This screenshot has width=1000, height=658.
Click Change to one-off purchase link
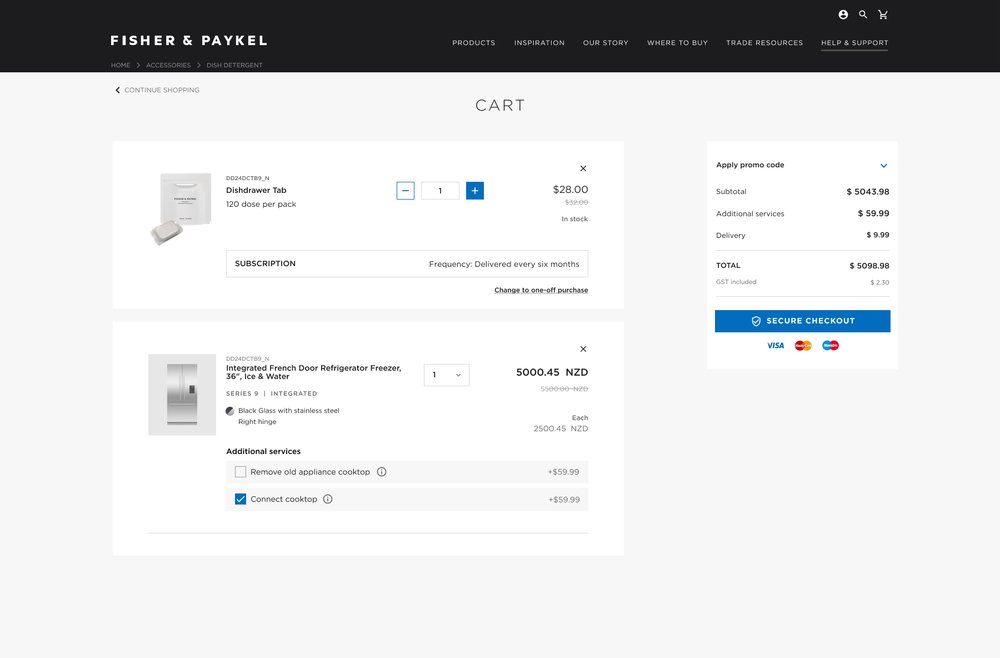tap(541, 290)
